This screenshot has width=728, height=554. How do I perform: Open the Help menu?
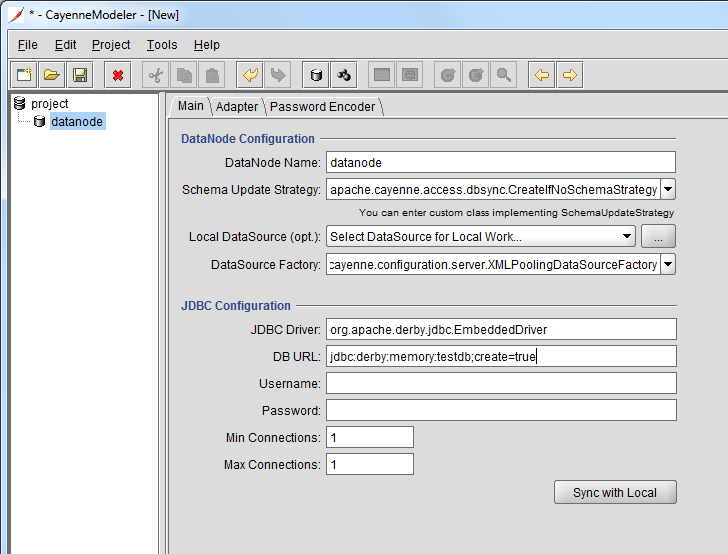(207, 45)
